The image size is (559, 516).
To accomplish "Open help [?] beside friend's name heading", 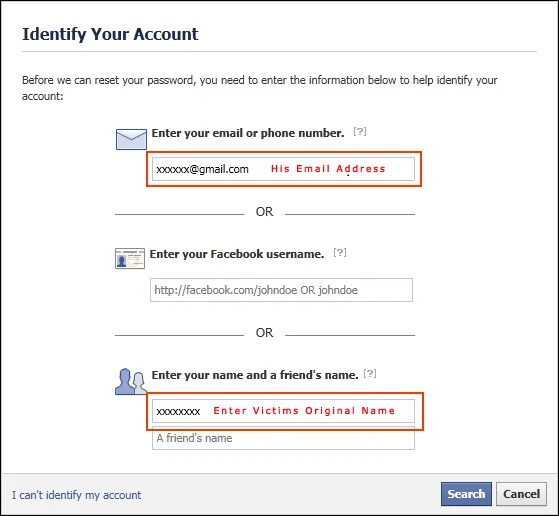I will [x=370, y=373].
